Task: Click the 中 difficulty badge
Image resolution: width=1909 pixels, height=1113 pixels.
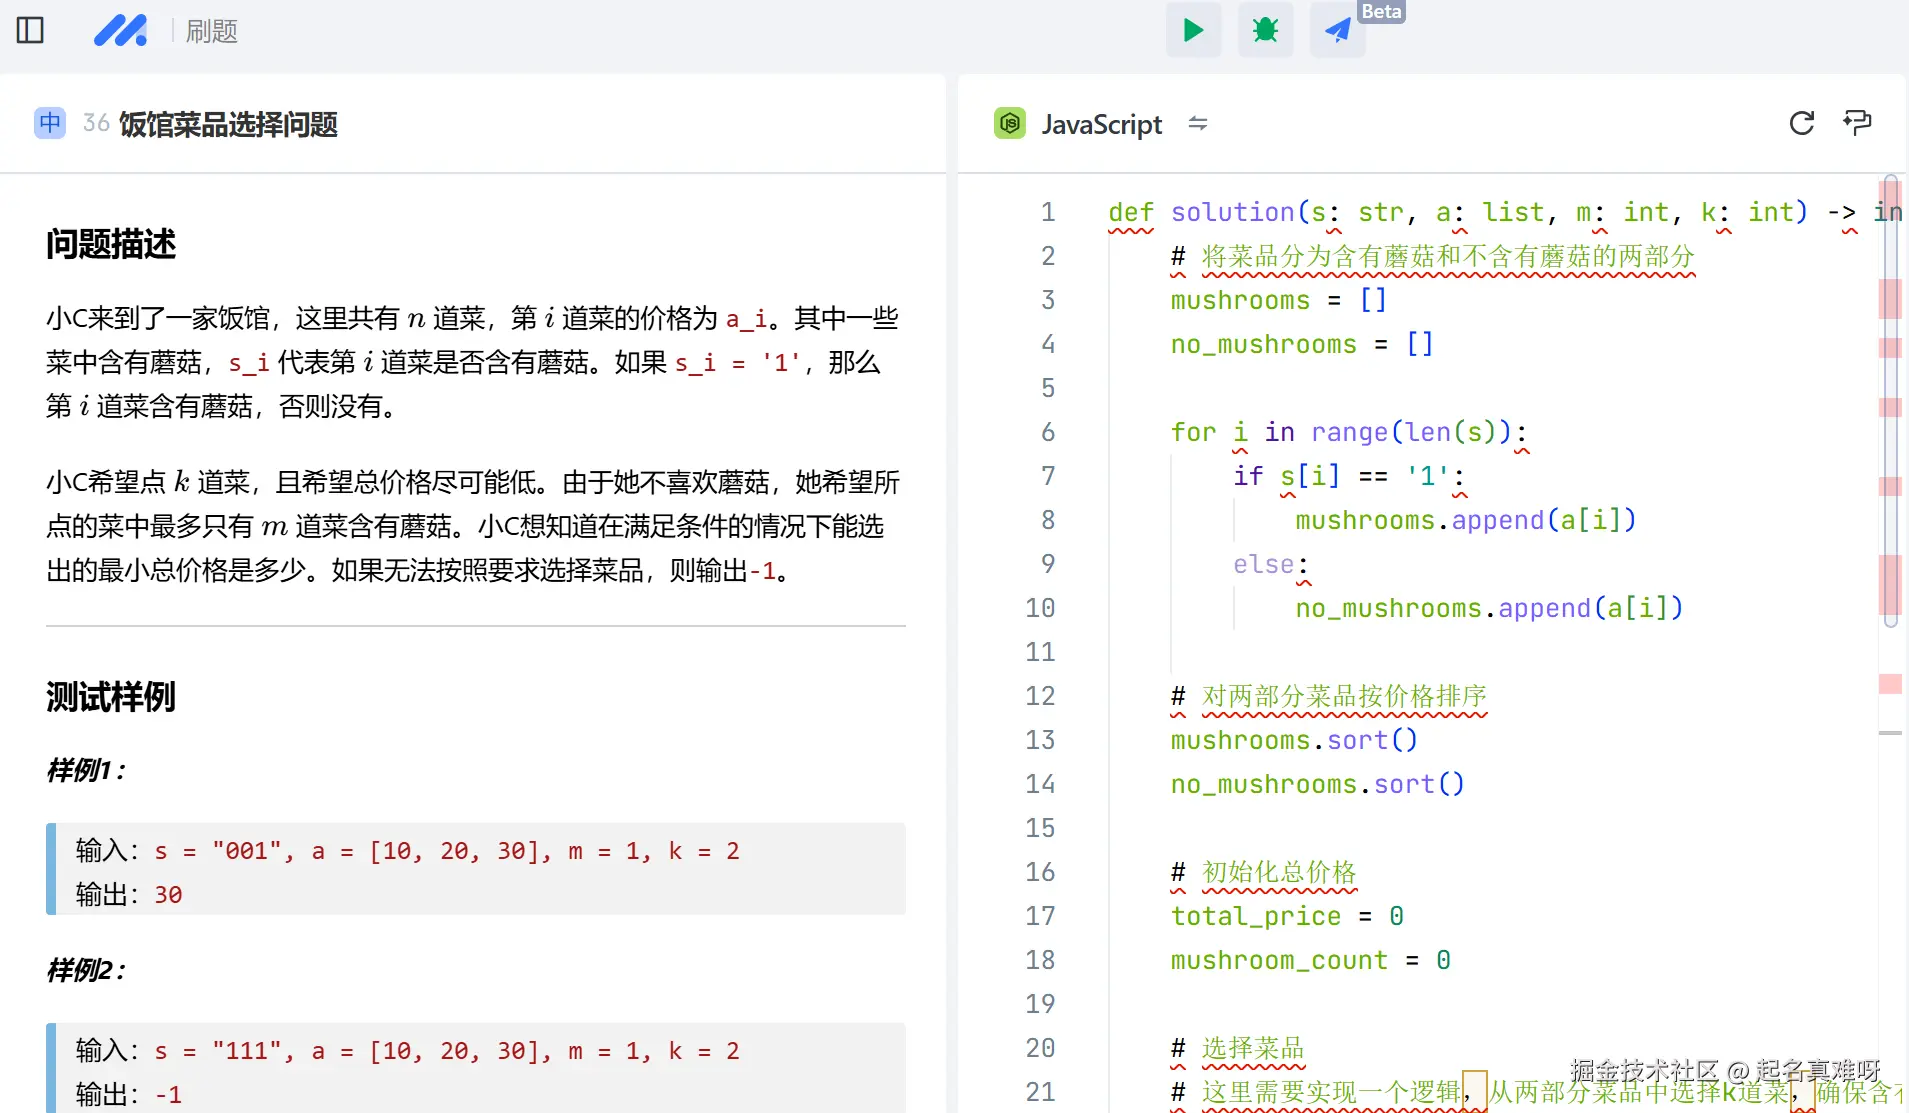Action: click(49, 122)
